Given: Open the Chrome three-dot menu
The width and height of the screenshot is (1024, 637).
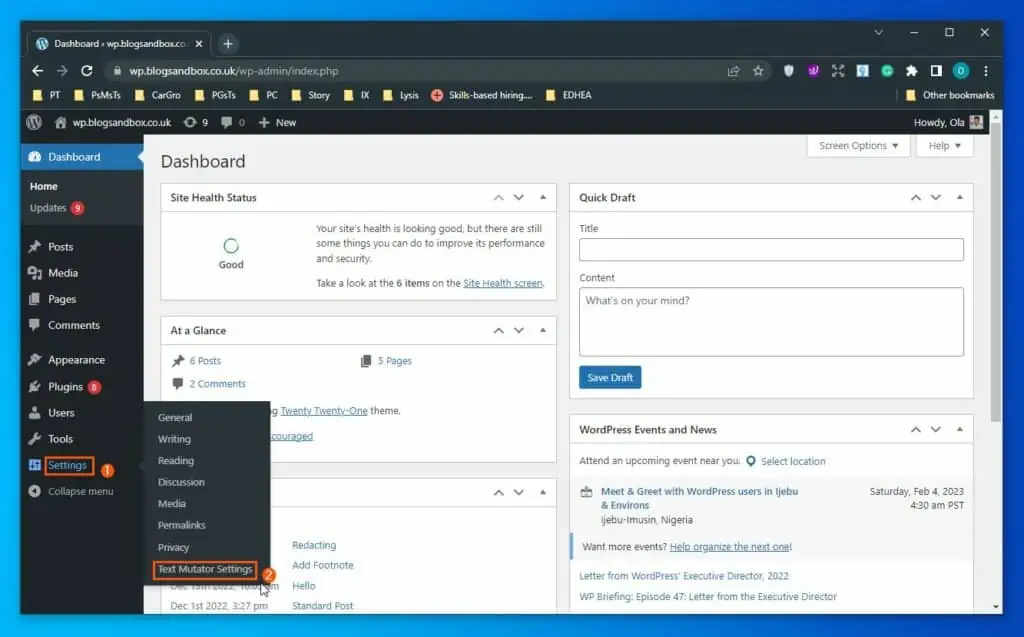Looking at the screenshot, I should tap(986, 71).
